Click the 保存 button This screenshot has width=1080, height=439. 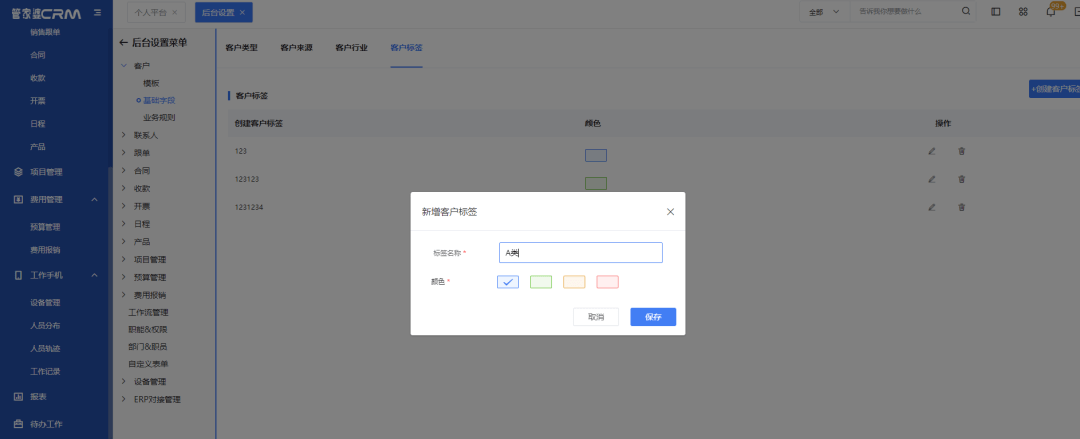(x=653, y=316)
